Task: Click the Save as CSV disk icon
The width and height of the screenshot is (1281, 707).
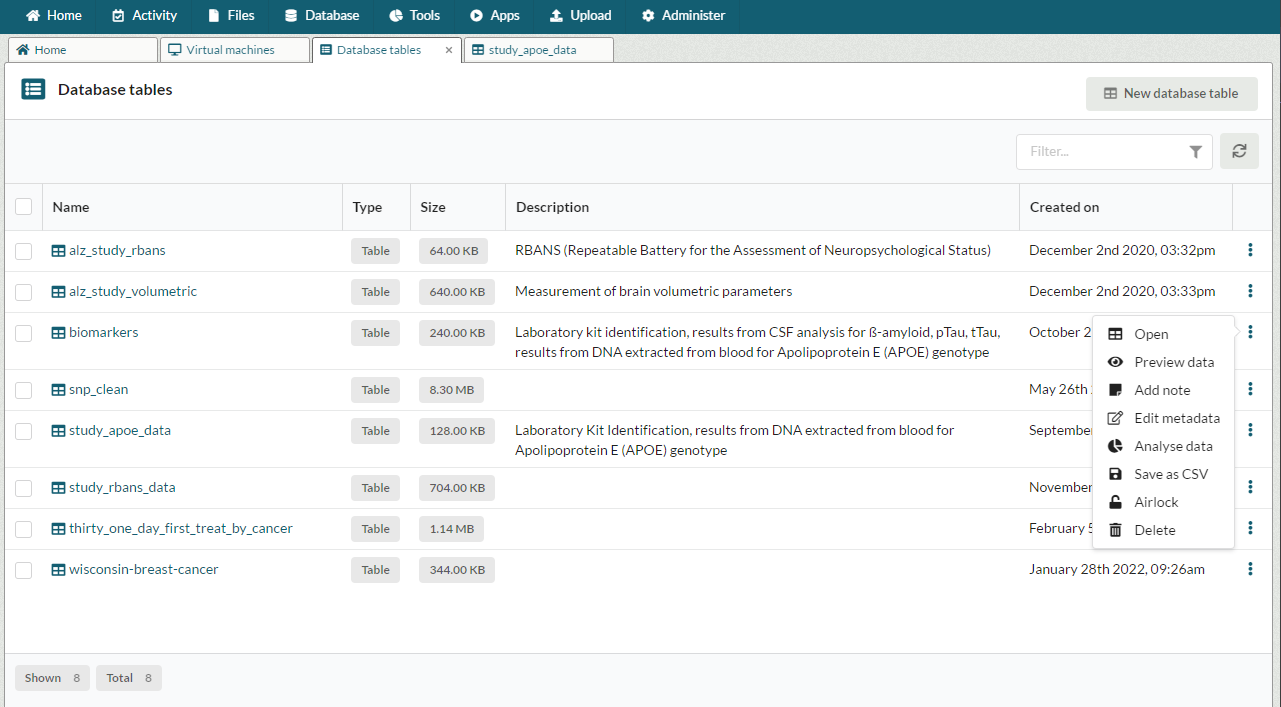Action: 1115,474
